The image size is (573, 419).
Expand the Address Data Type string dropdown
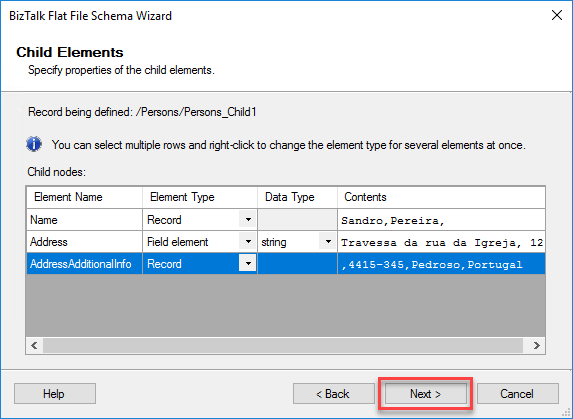(x=328, y=241)
